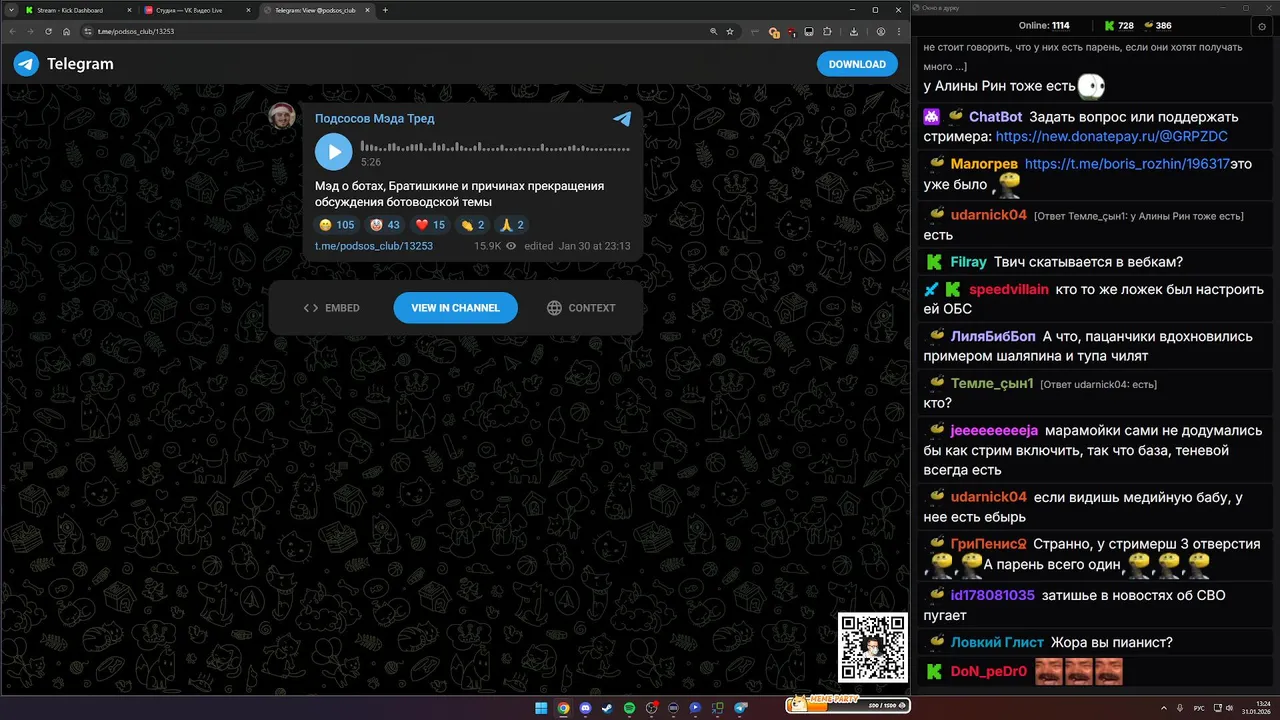This screenshot has width=1280, height=720.
Task: Open the donatepay link in ChatBot message
Action: pos(1111,136)
